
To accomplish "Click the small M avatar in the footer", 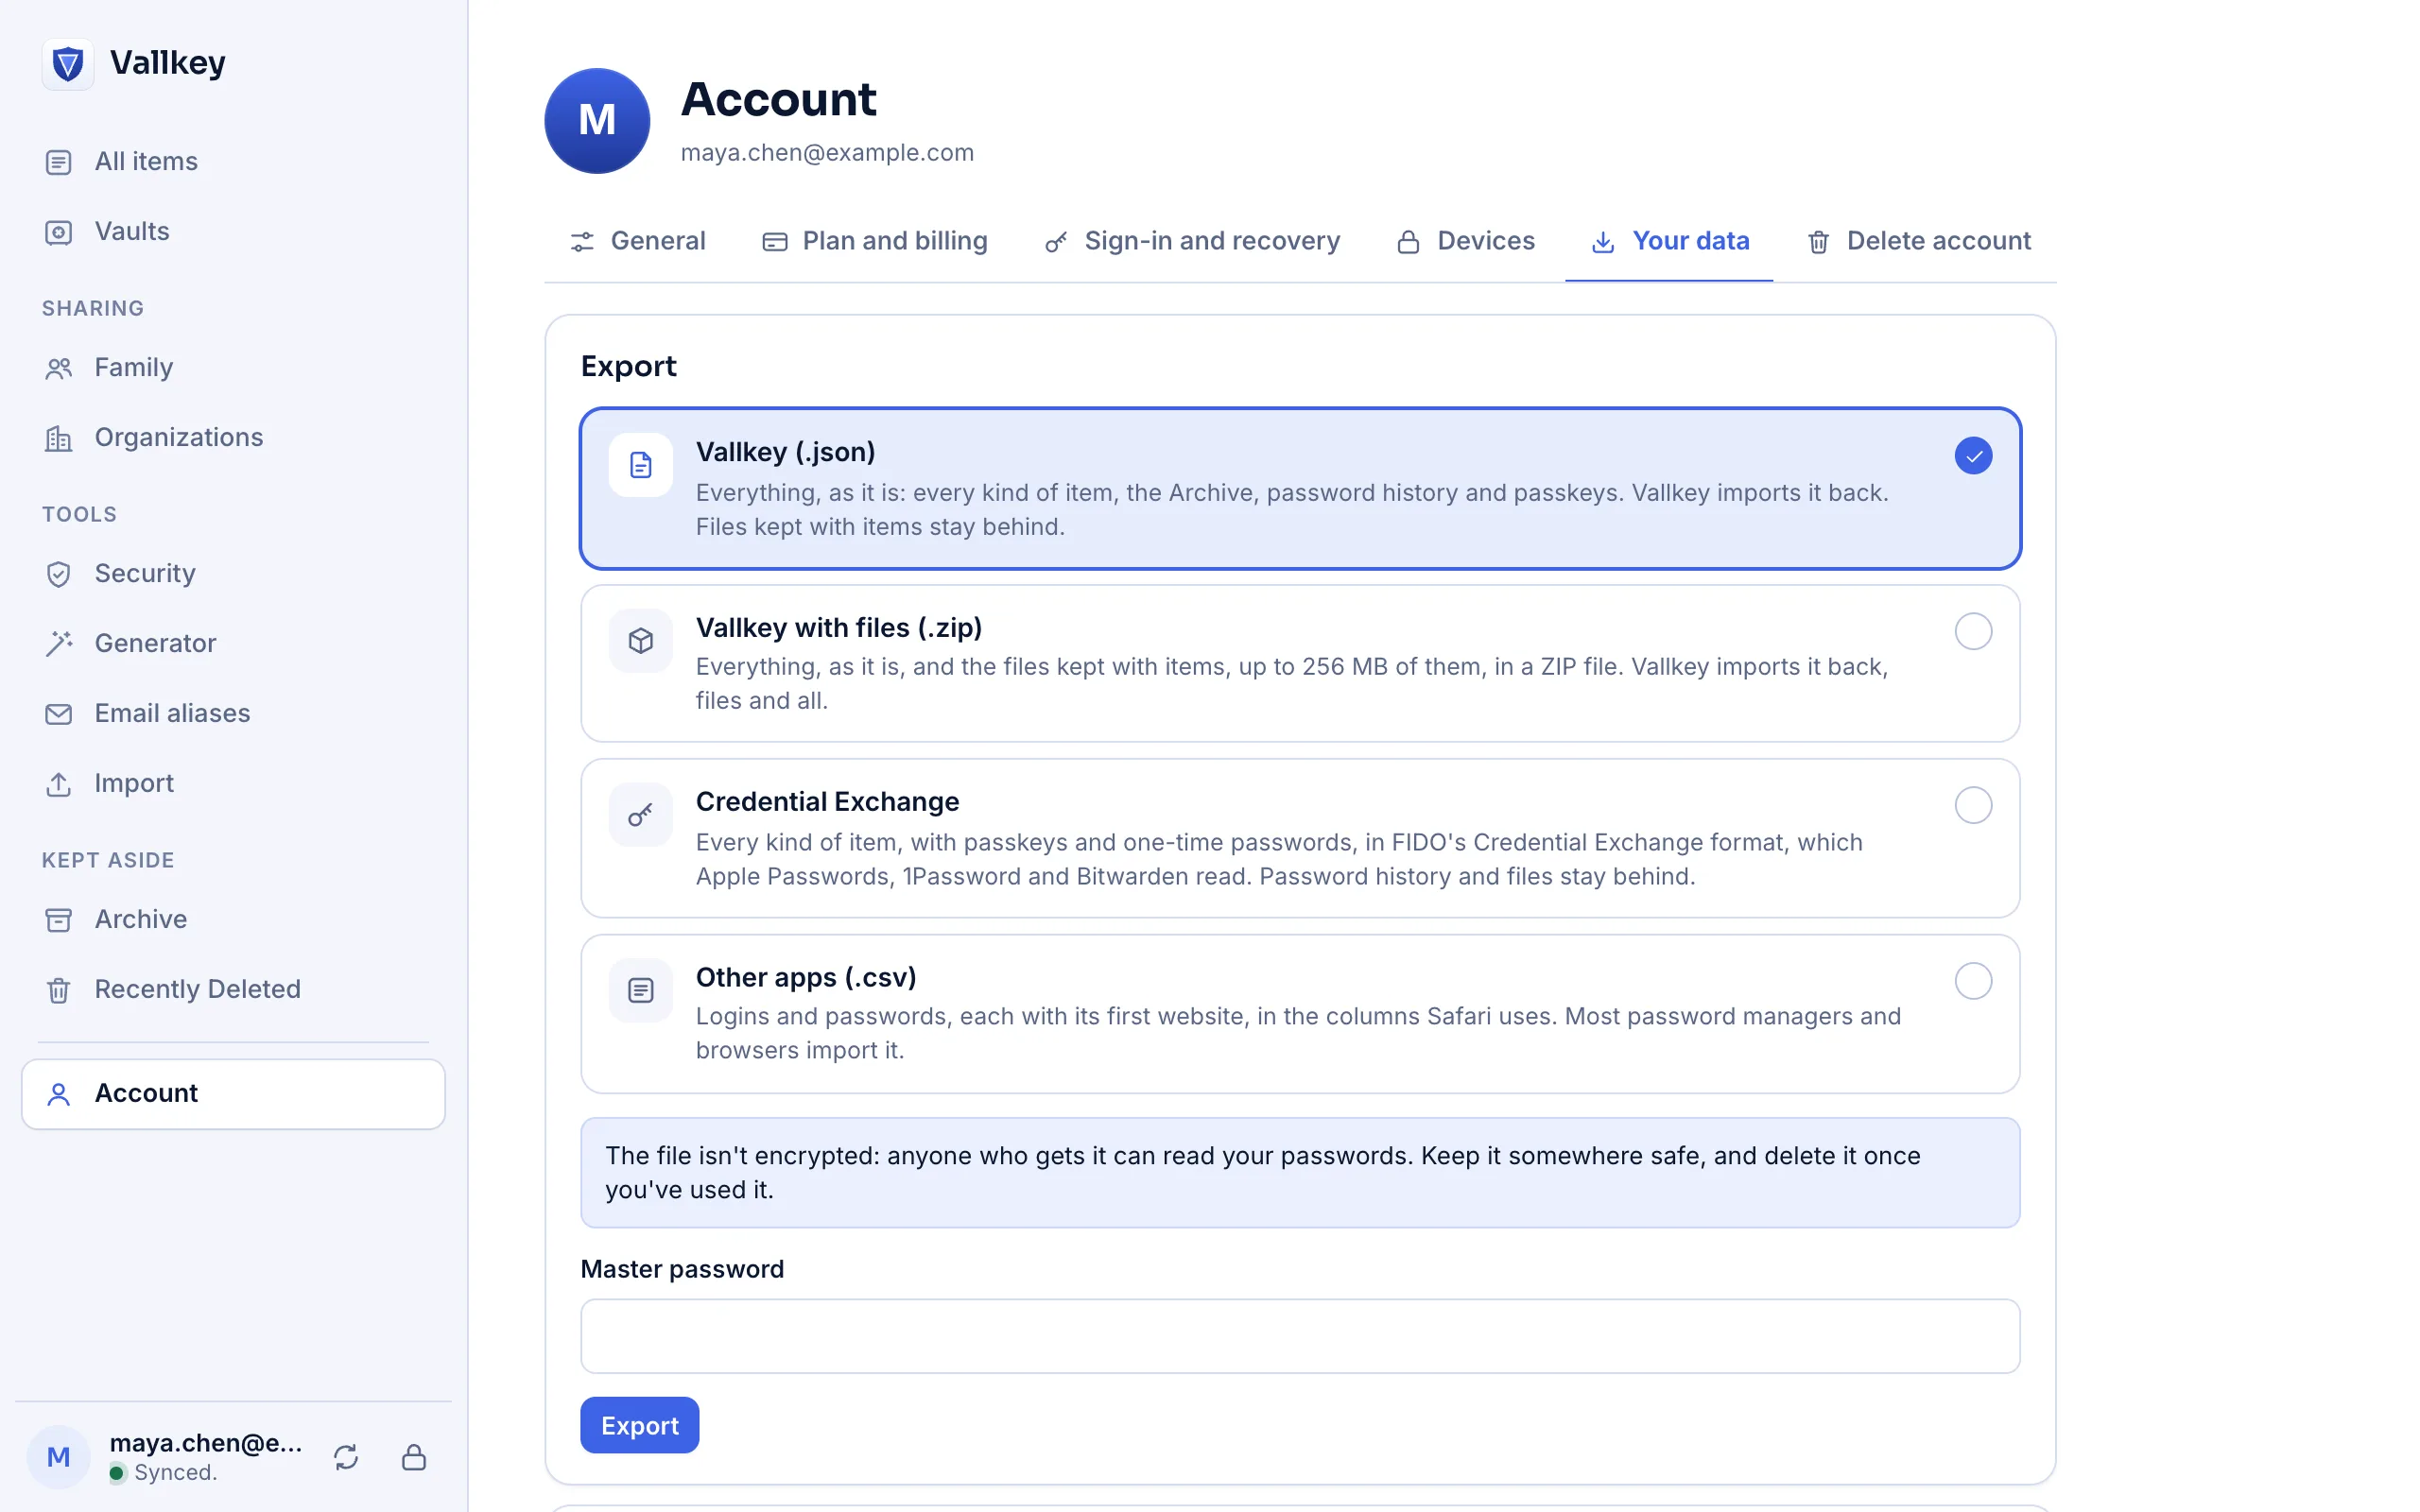I will click(59, 1457).
